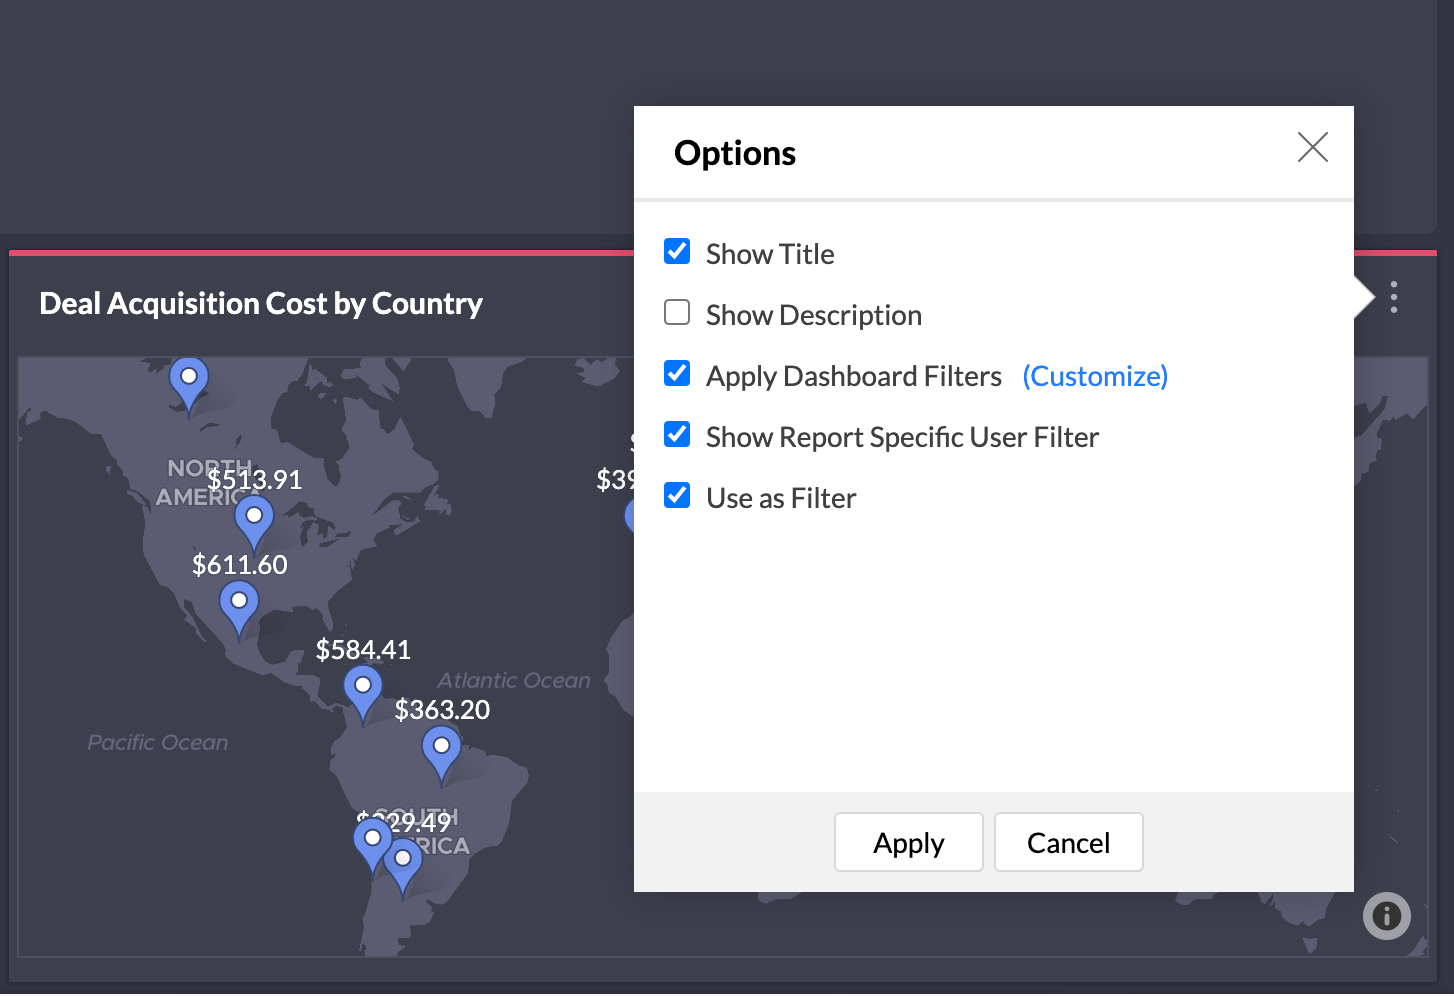The image size is (1454, 996).
Task: Click the Options dialog heading
Action: tap(735, 153)
